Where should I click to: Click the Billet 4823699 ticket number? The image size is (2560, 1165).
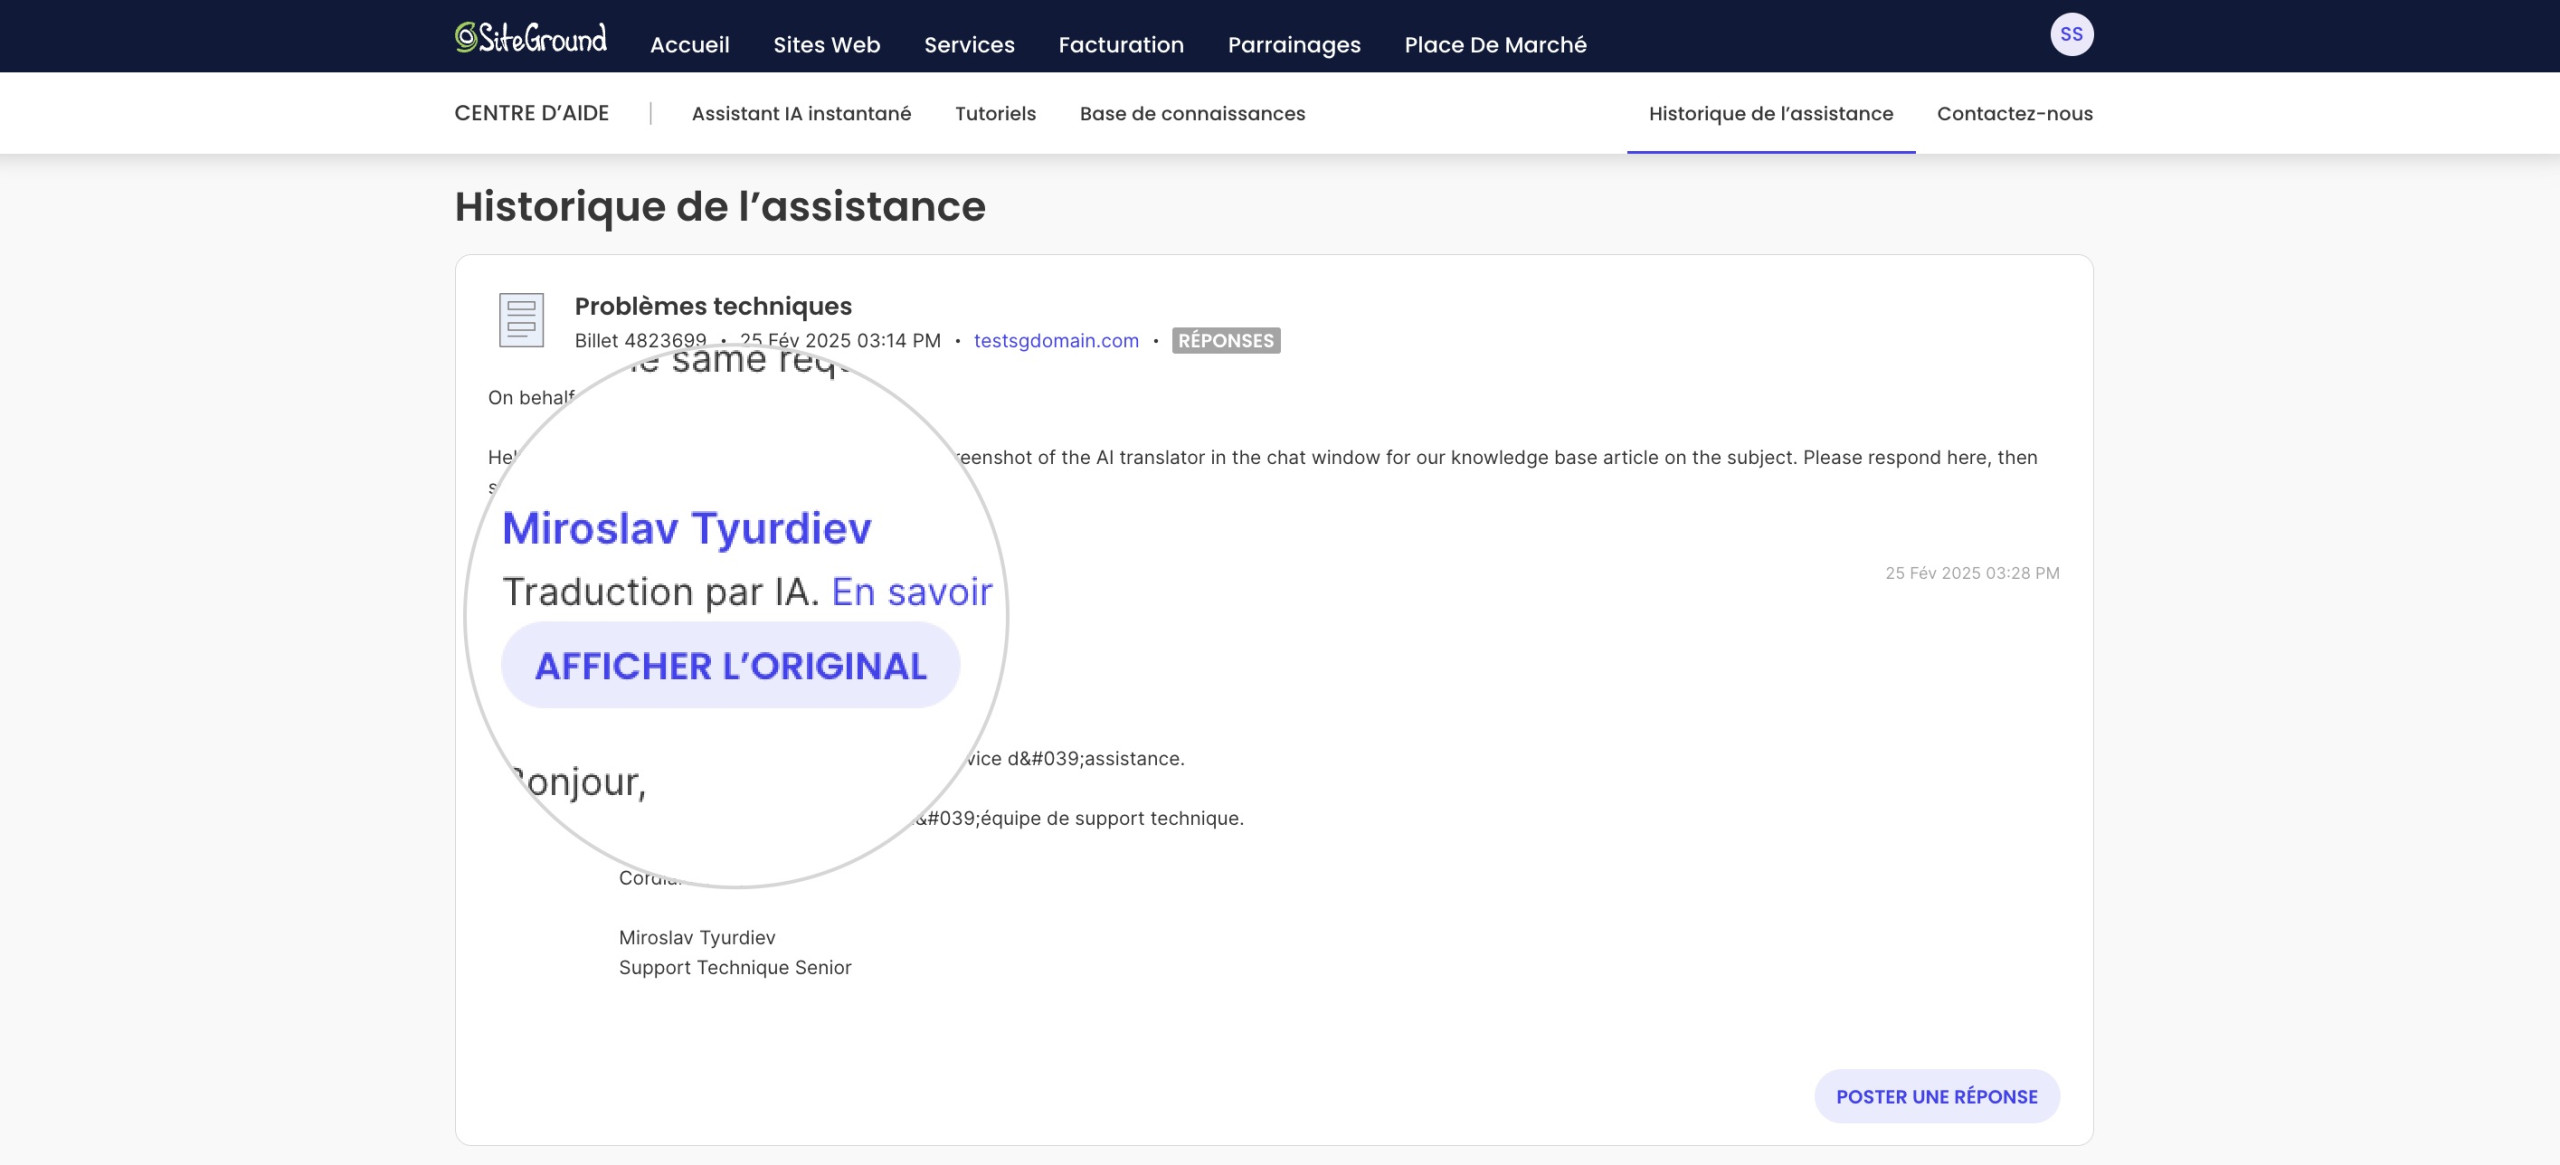click(640, 341)
